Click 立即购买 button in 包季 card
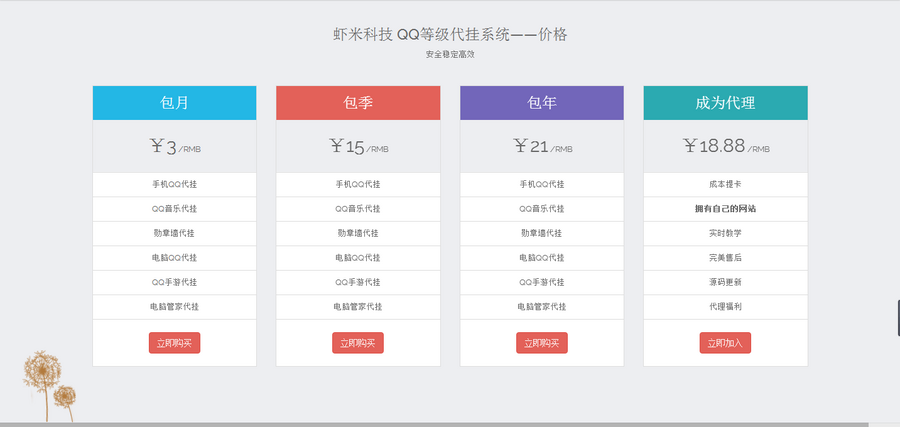Viewport: 900px width, 427px height. pos(358,343)
